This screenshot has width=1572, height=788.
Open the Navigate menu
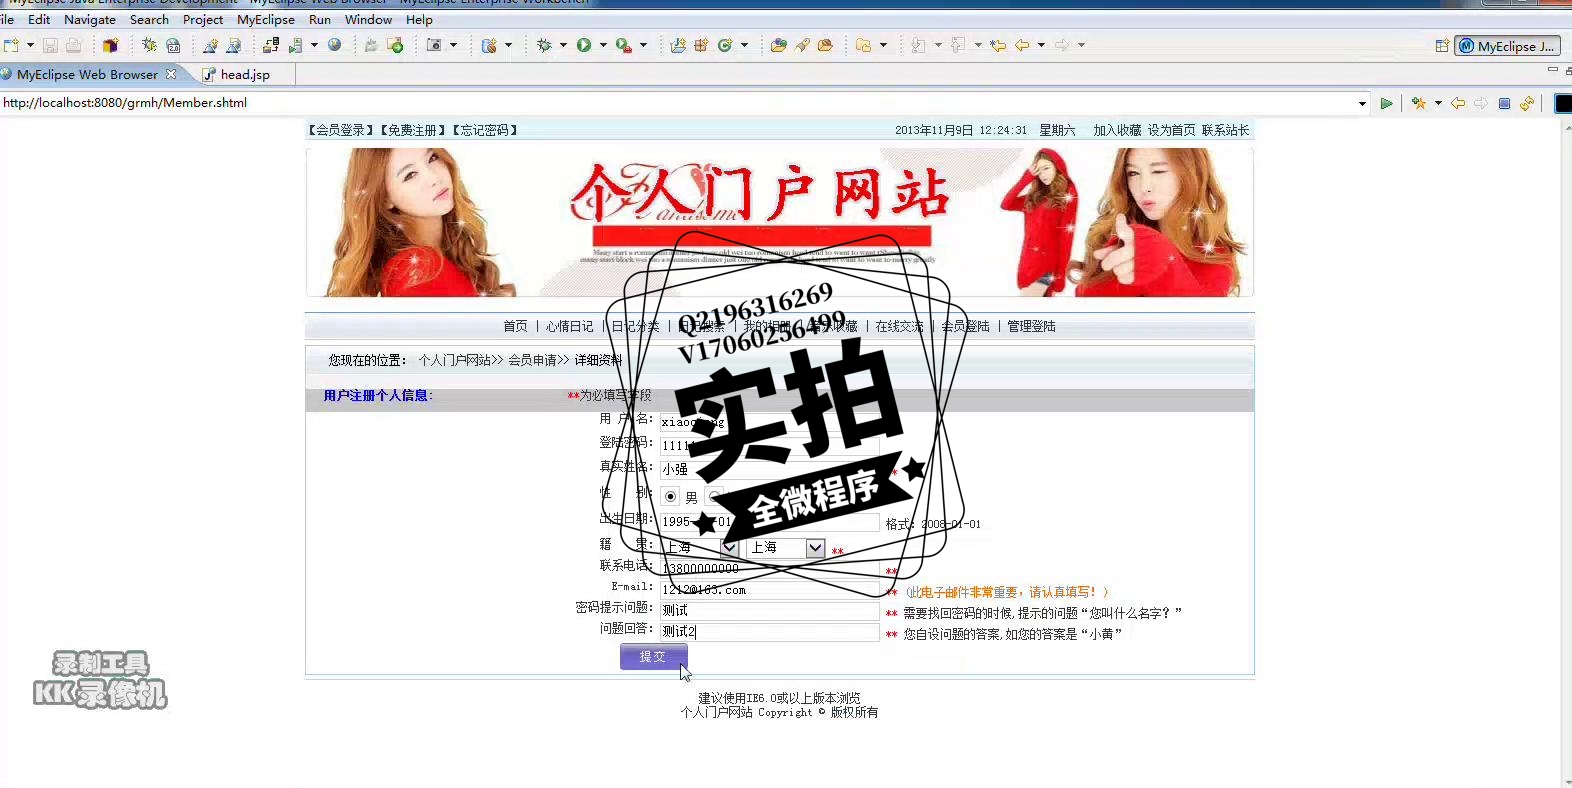point(90,19)
